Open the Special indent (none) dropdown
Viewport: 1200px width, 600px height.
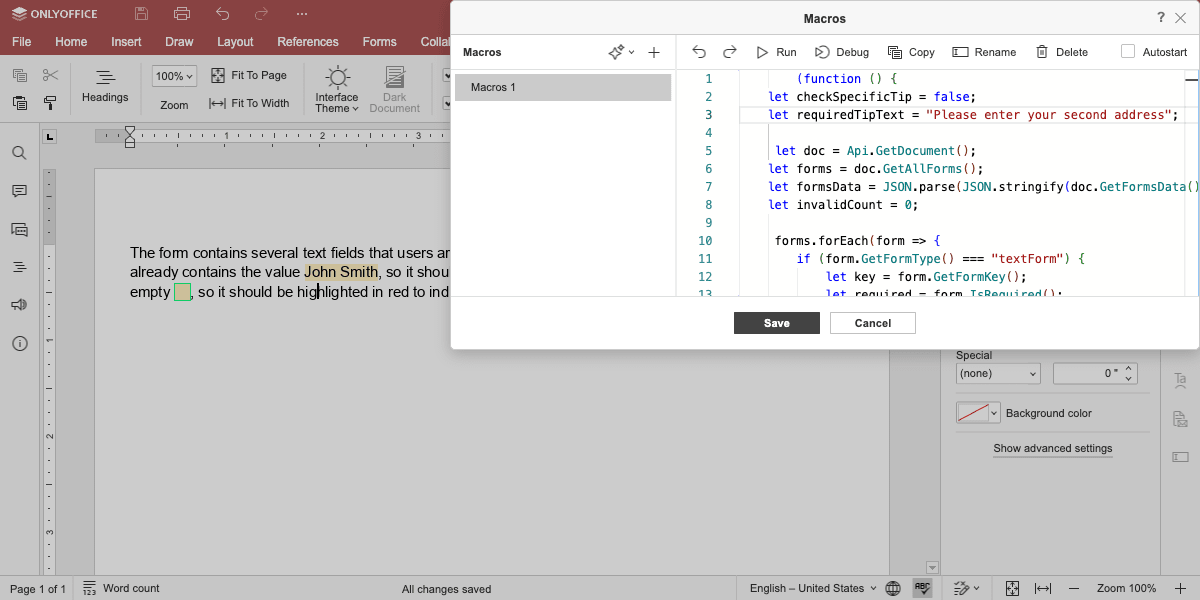click(x=998, y=373)
